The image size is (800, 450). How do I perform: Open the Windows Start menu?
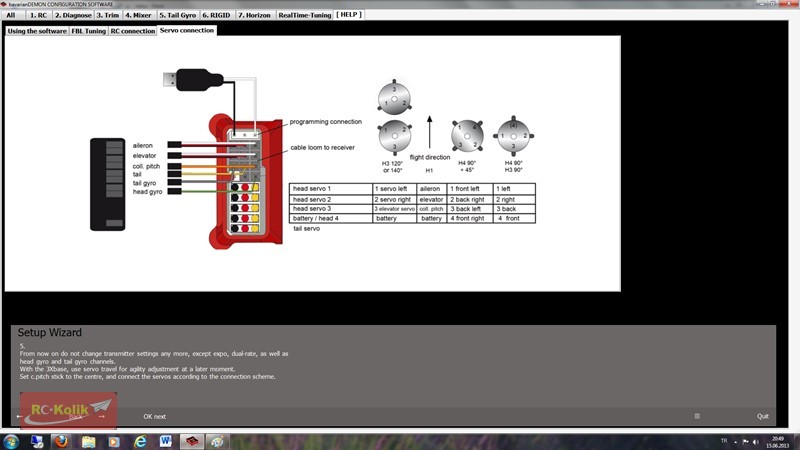tap(11, 441)
